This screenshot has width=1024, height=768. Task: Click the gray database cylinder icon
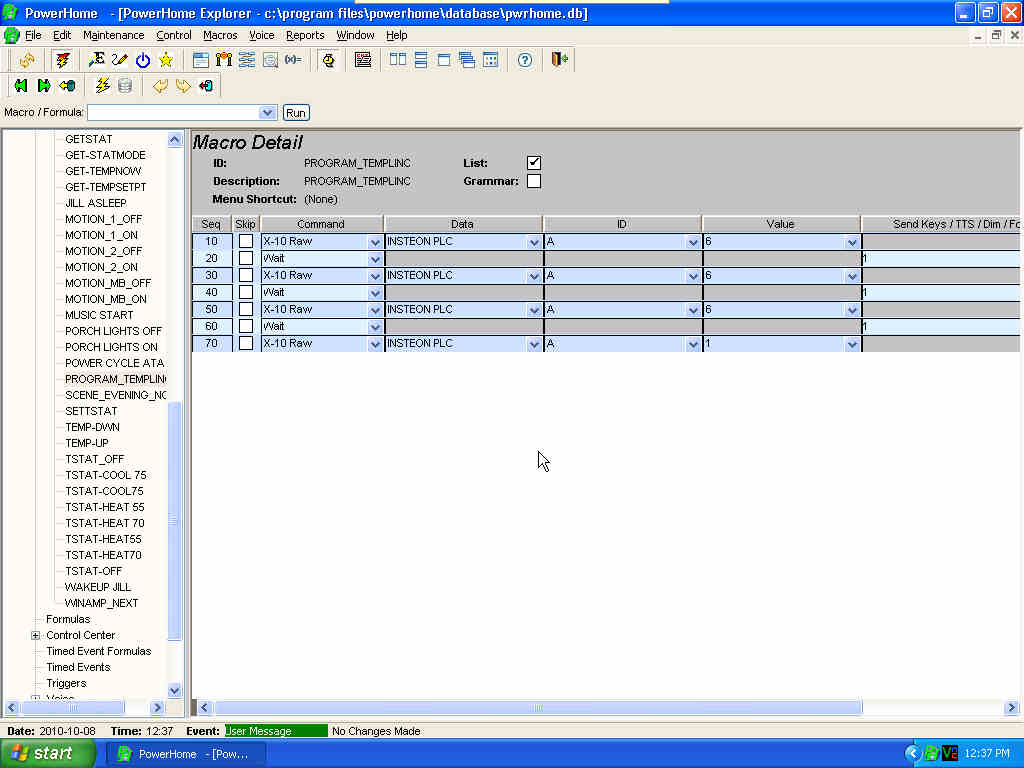[125, 86]
